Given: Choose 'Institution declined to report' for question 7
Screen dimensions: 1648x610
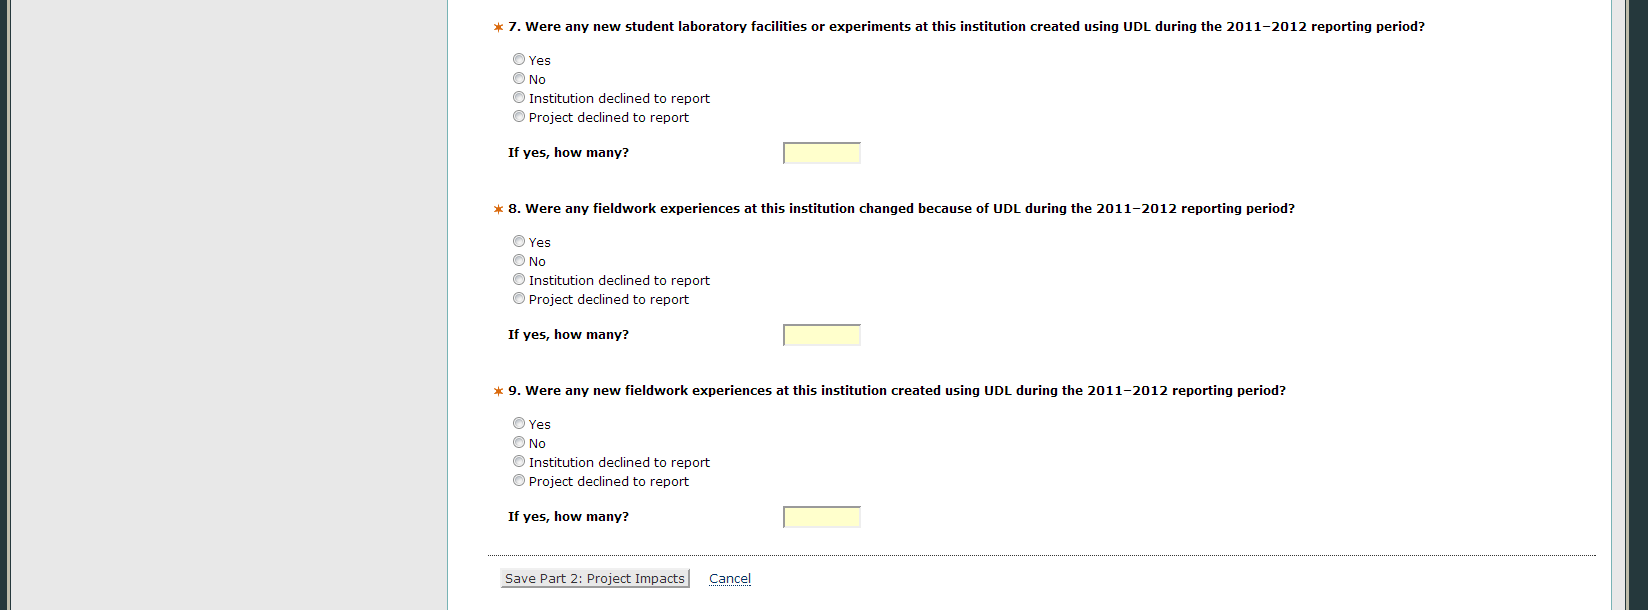Looking at the screenshot, I should (519, 98).
